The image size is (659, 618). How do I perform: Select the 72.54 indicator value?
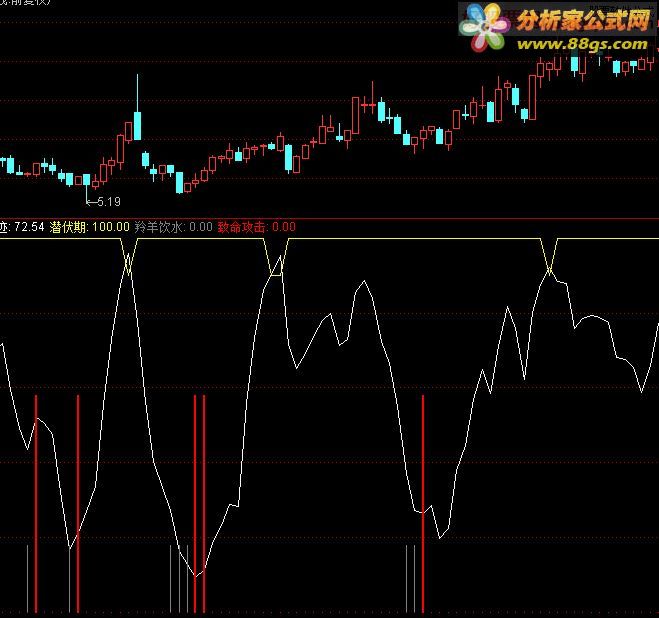coord(29,227)
